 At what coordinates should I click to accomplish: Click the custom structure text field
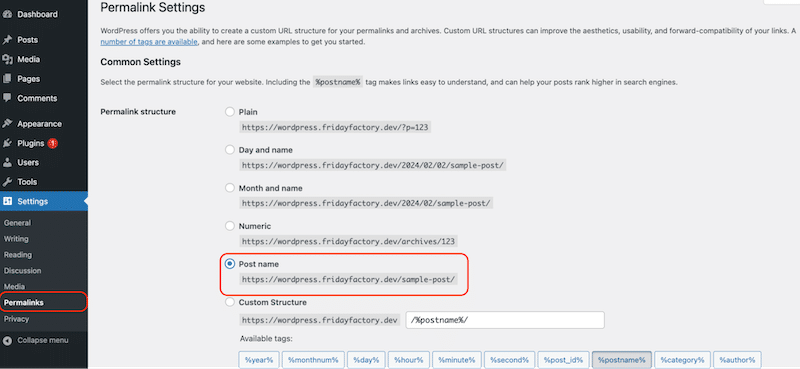coord(505,320)
